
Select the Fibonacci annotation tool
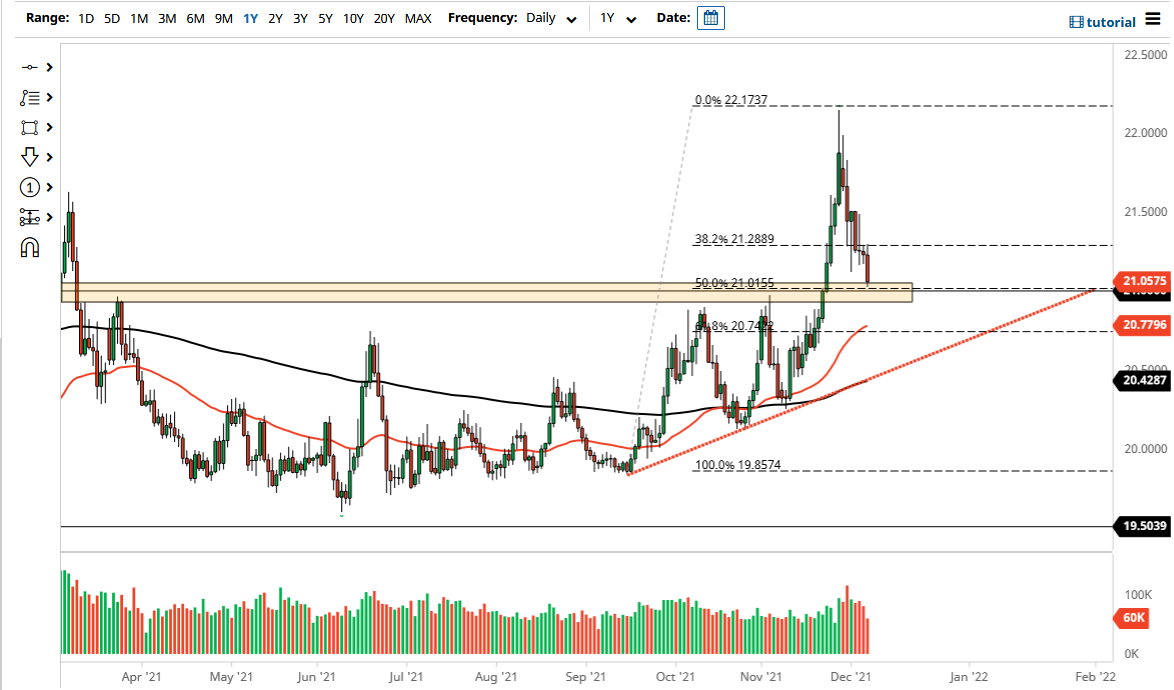tap(30, 97)
